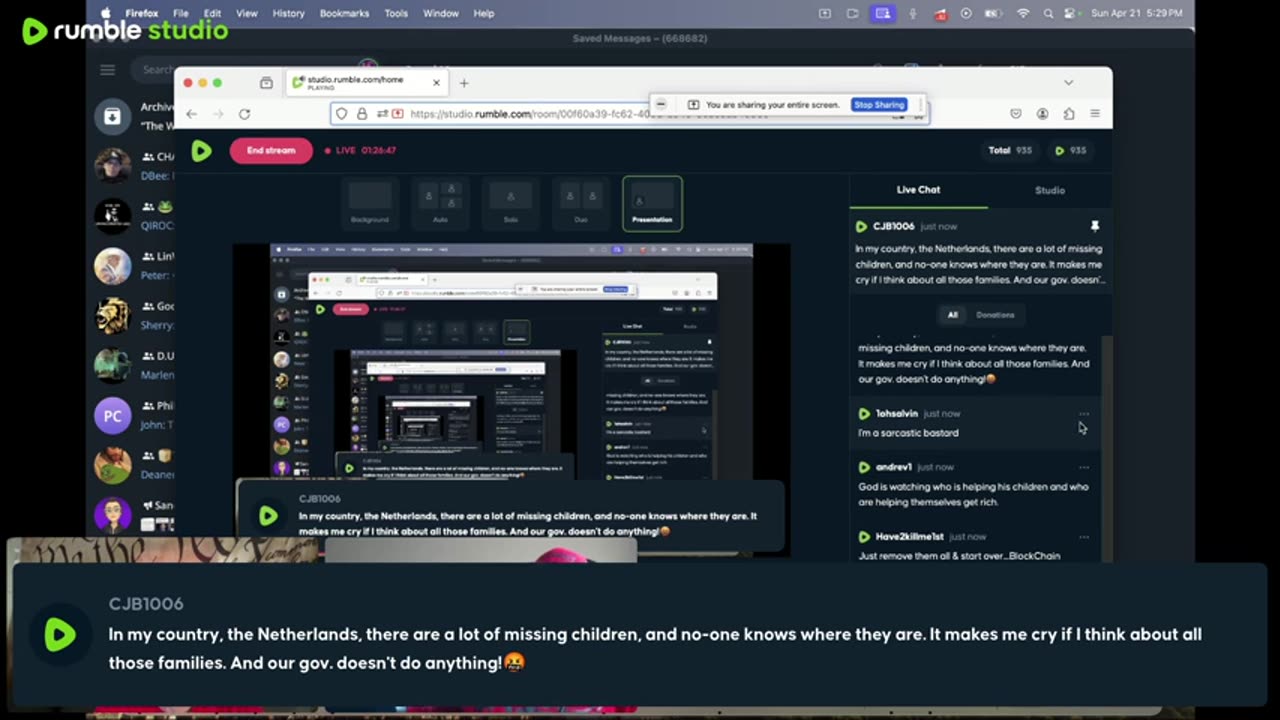The image size is (1280, 720).
Task: Filter chat by Donations
Action: tap(995, 315)
